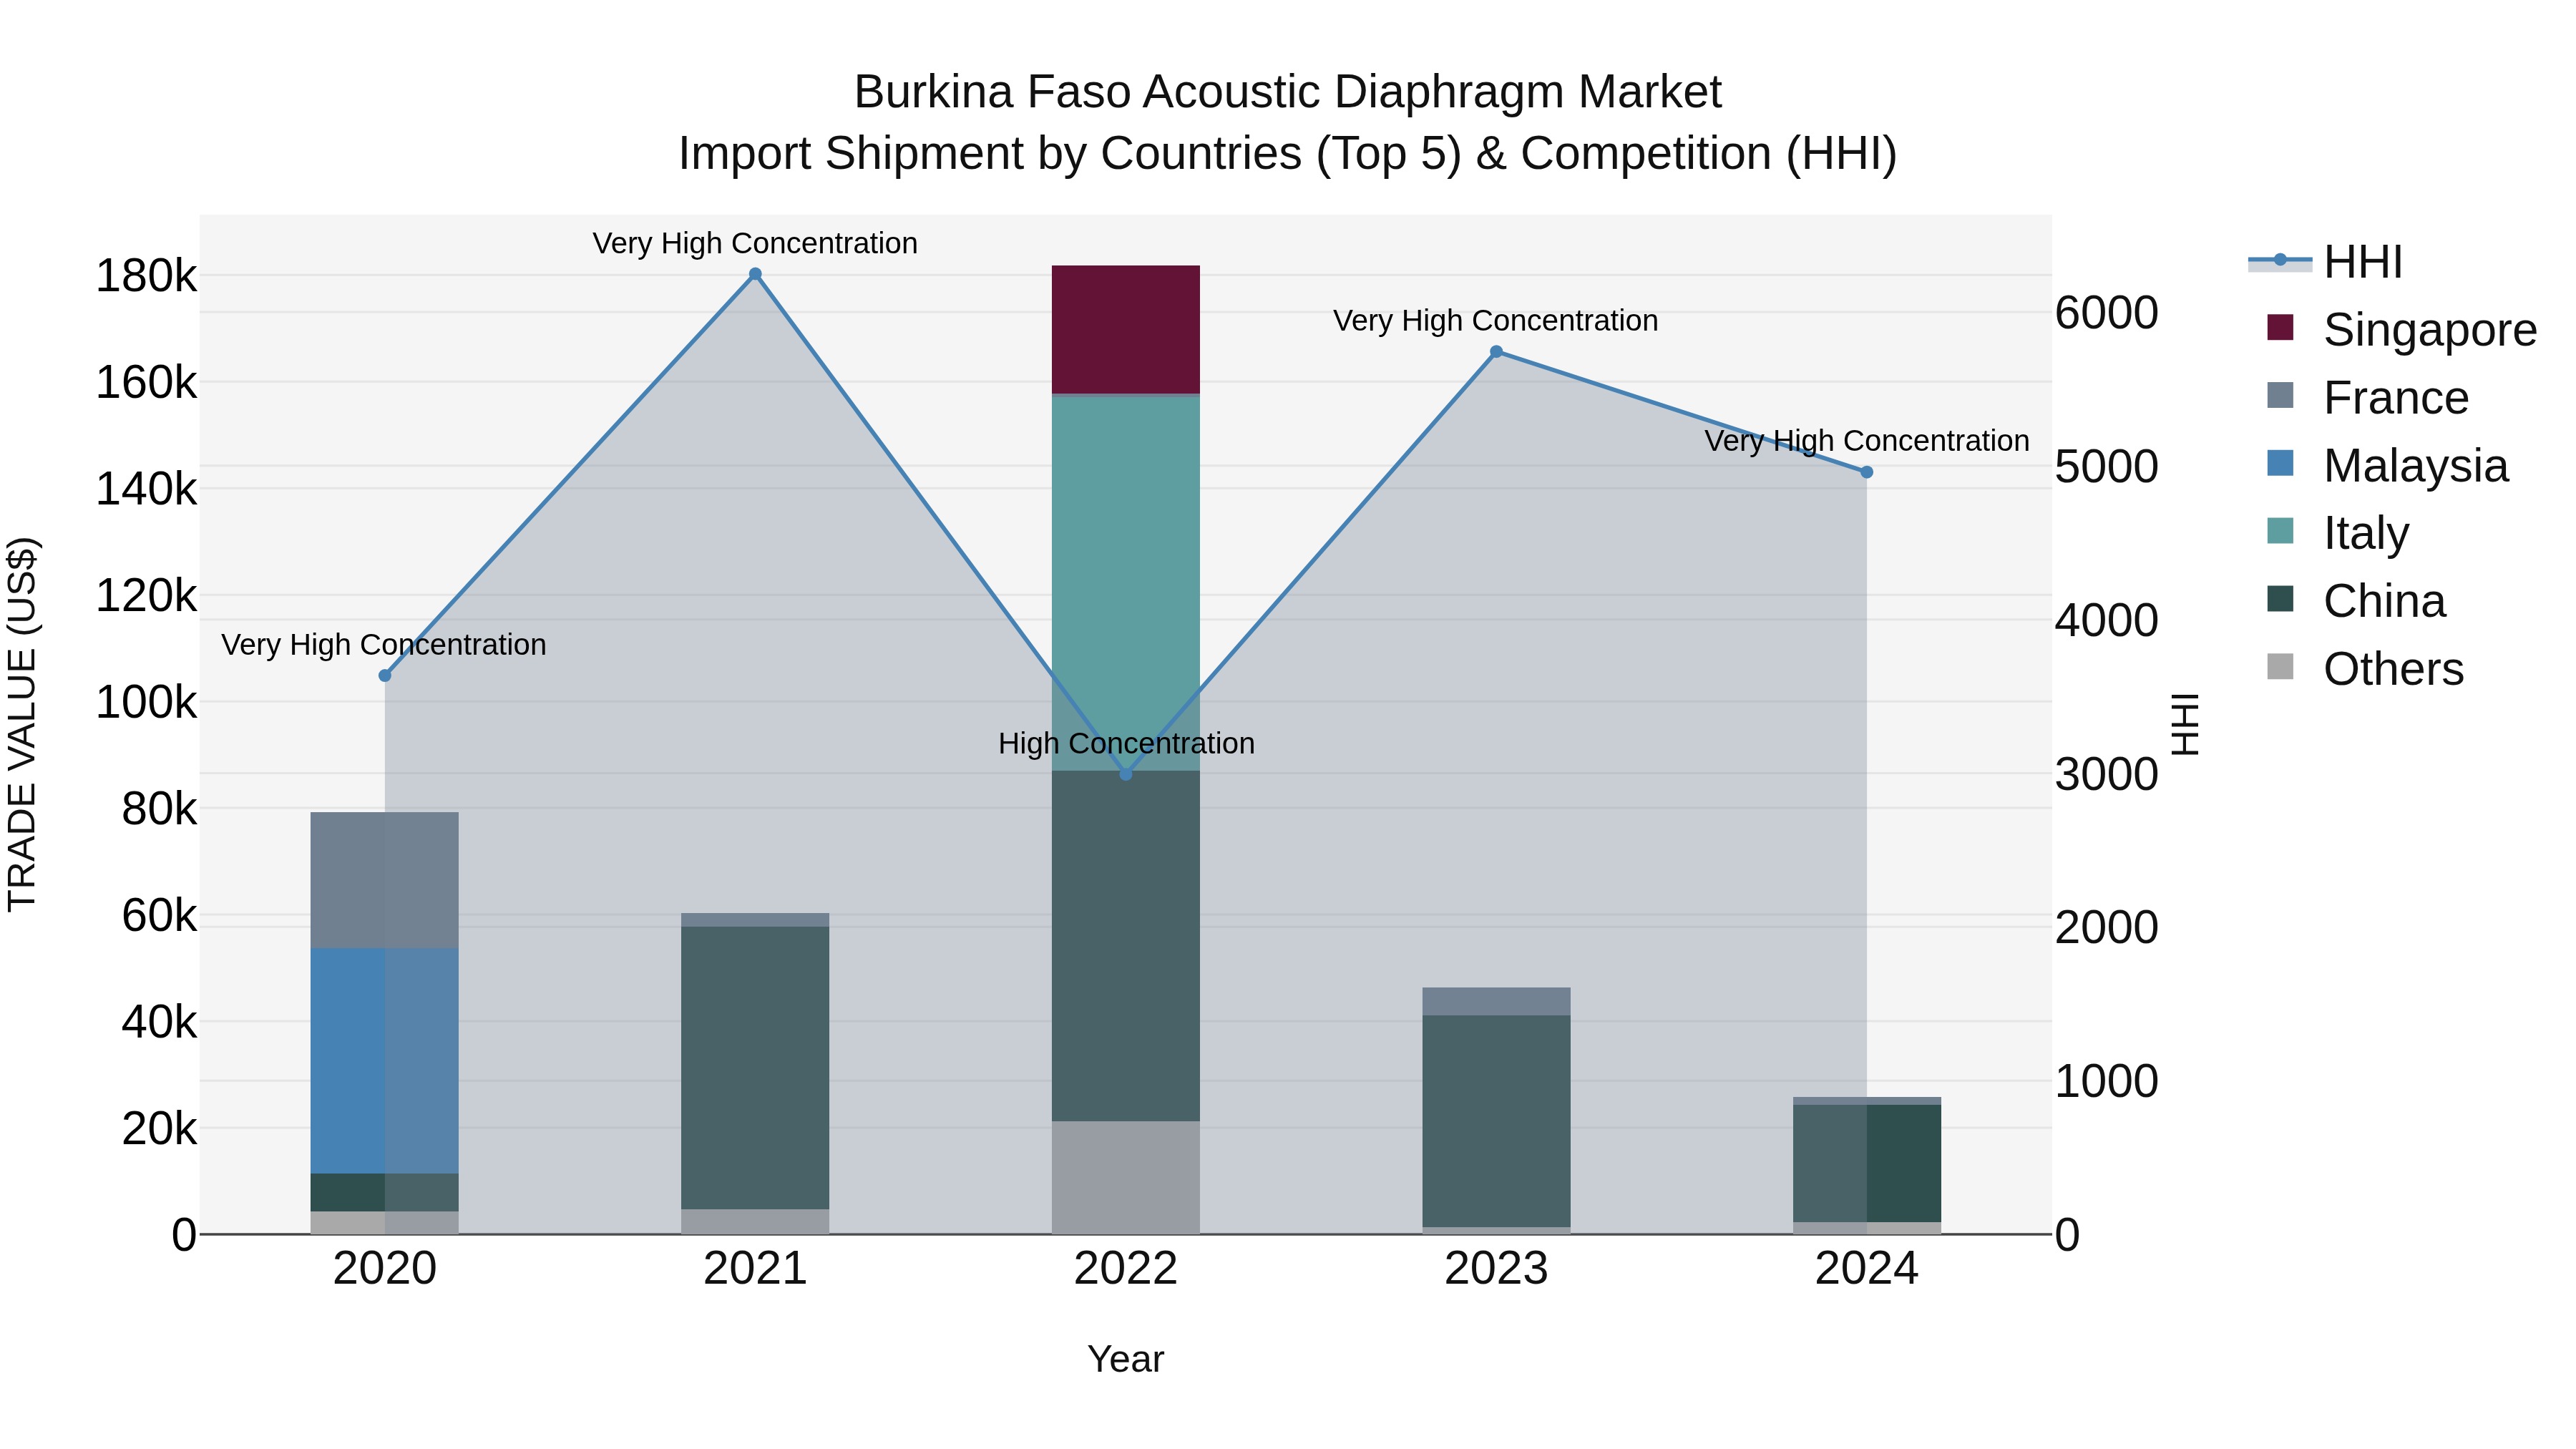
Task: Click the Others segment of 2022 bar
Action: [x=1126, y=1178]
